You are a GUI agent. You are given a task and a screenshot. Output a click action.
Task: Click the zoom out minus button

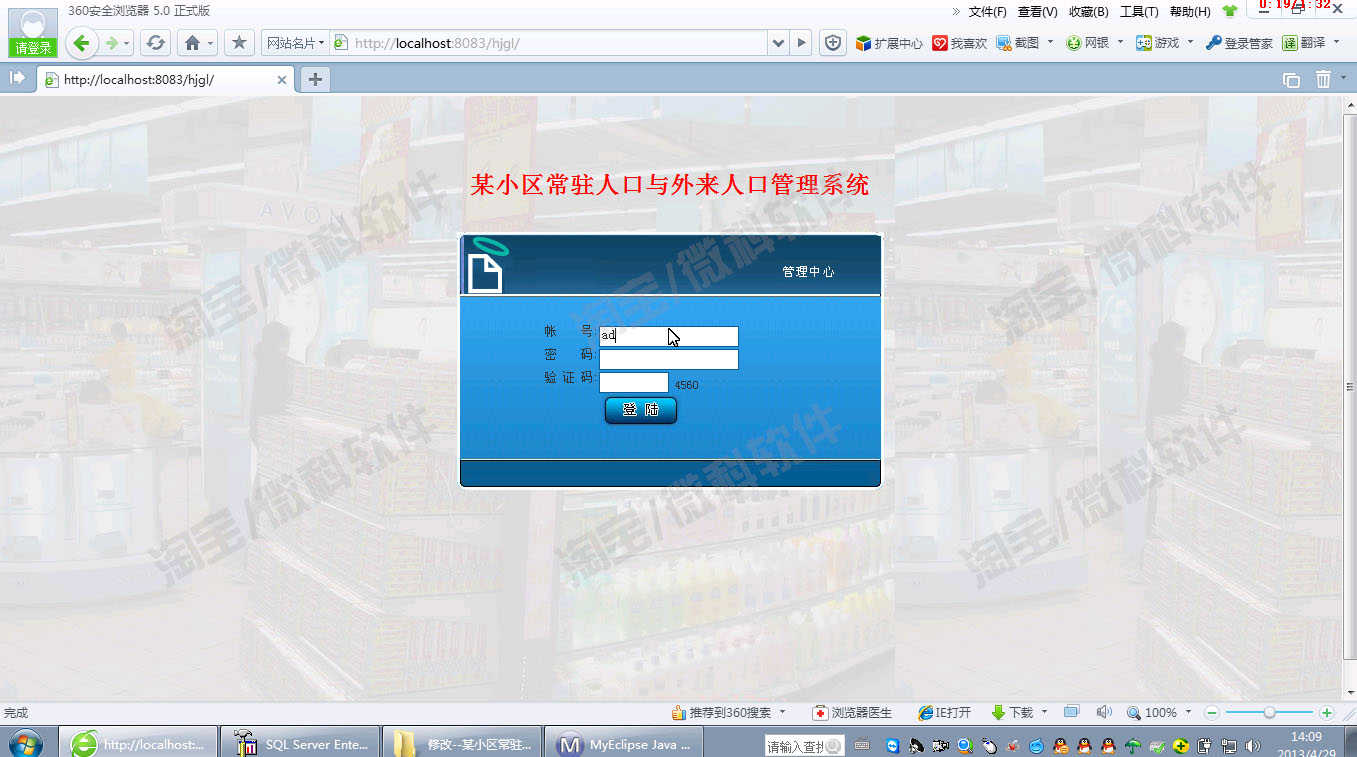pos(1211,713)
